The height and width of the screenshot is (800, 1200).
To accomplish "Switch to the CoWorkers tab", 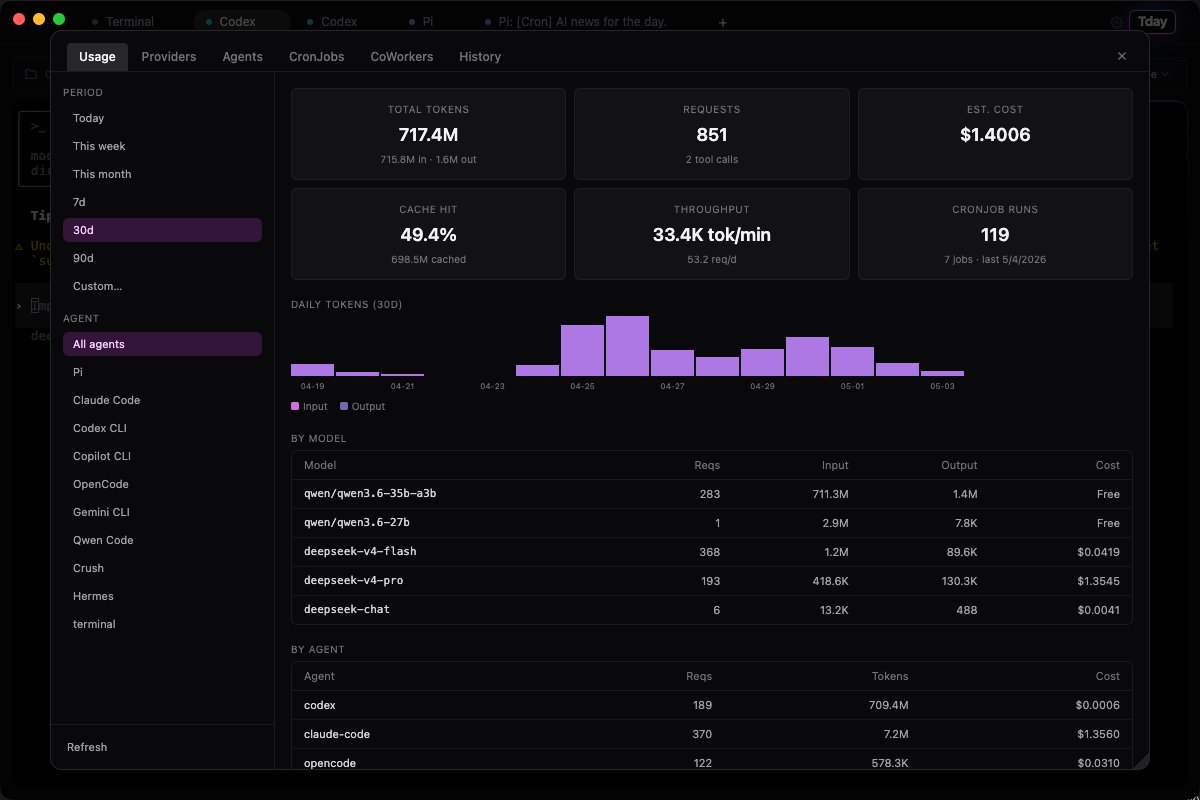I will (x=402, y=57).
